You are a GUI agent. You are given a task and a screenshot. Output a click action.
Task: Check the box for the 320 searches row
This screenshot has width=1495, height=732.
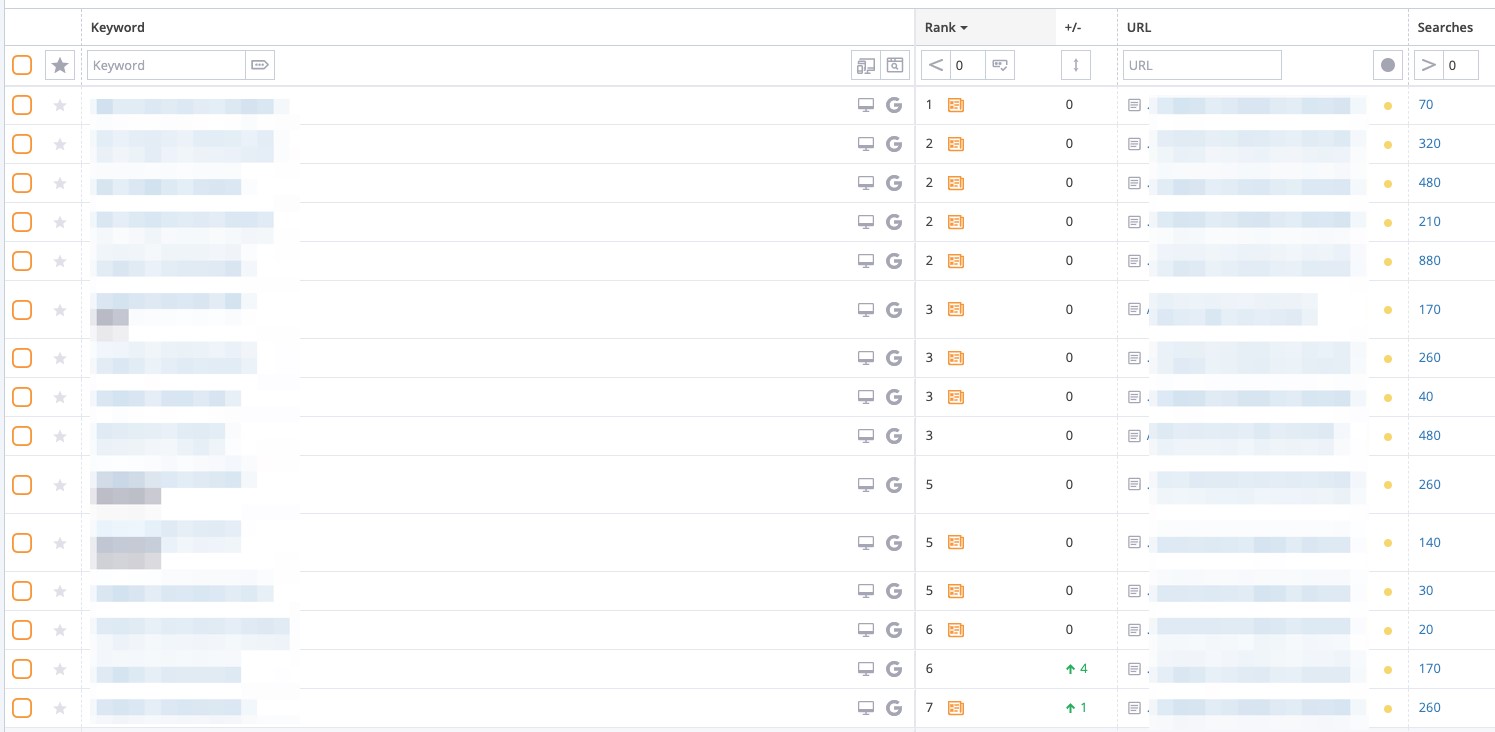22,144
